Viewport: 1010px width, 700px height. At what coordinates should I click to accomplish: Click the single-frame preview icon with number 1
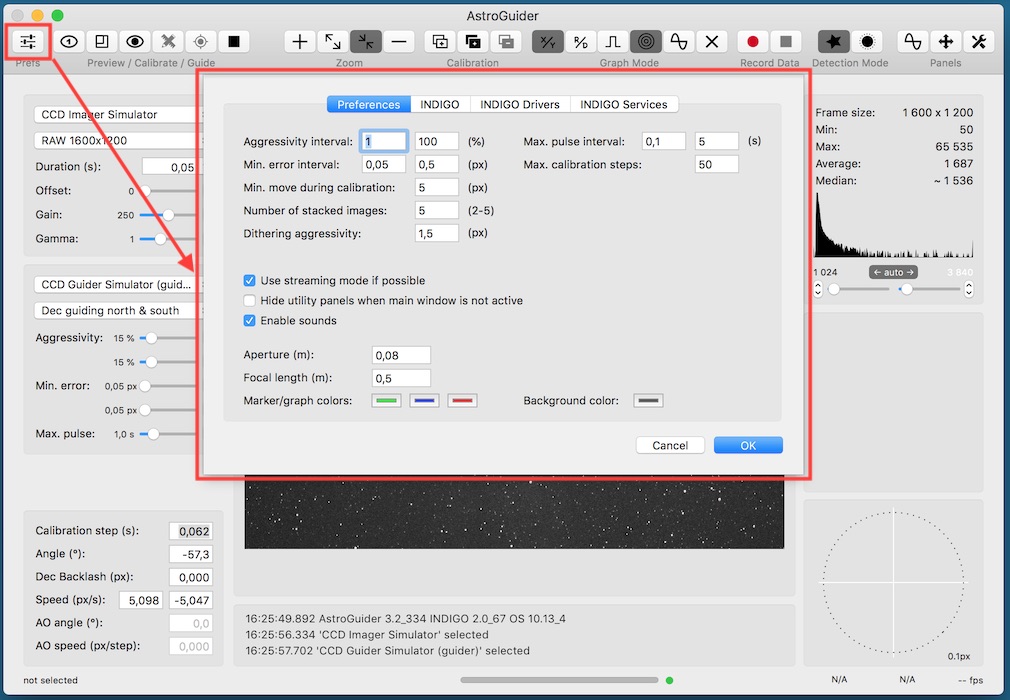coord(69,42)
